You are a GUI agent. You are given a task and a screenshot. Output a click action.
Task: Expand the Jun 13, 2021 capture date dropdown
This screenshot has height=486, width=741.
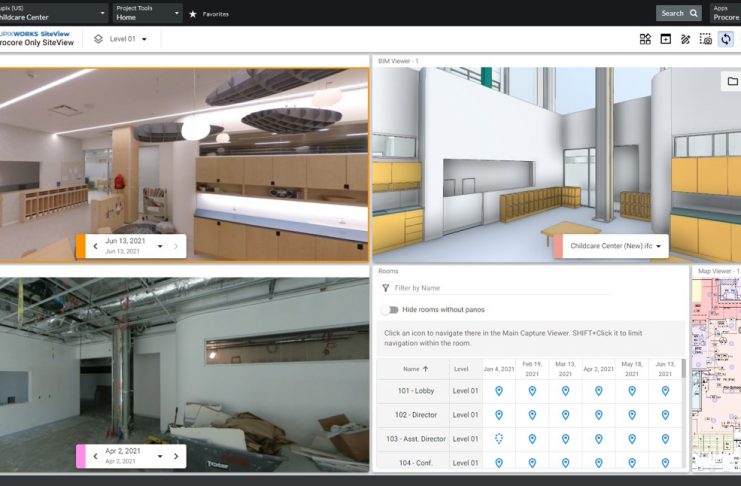pyautogui.click(x=159, y=245)
